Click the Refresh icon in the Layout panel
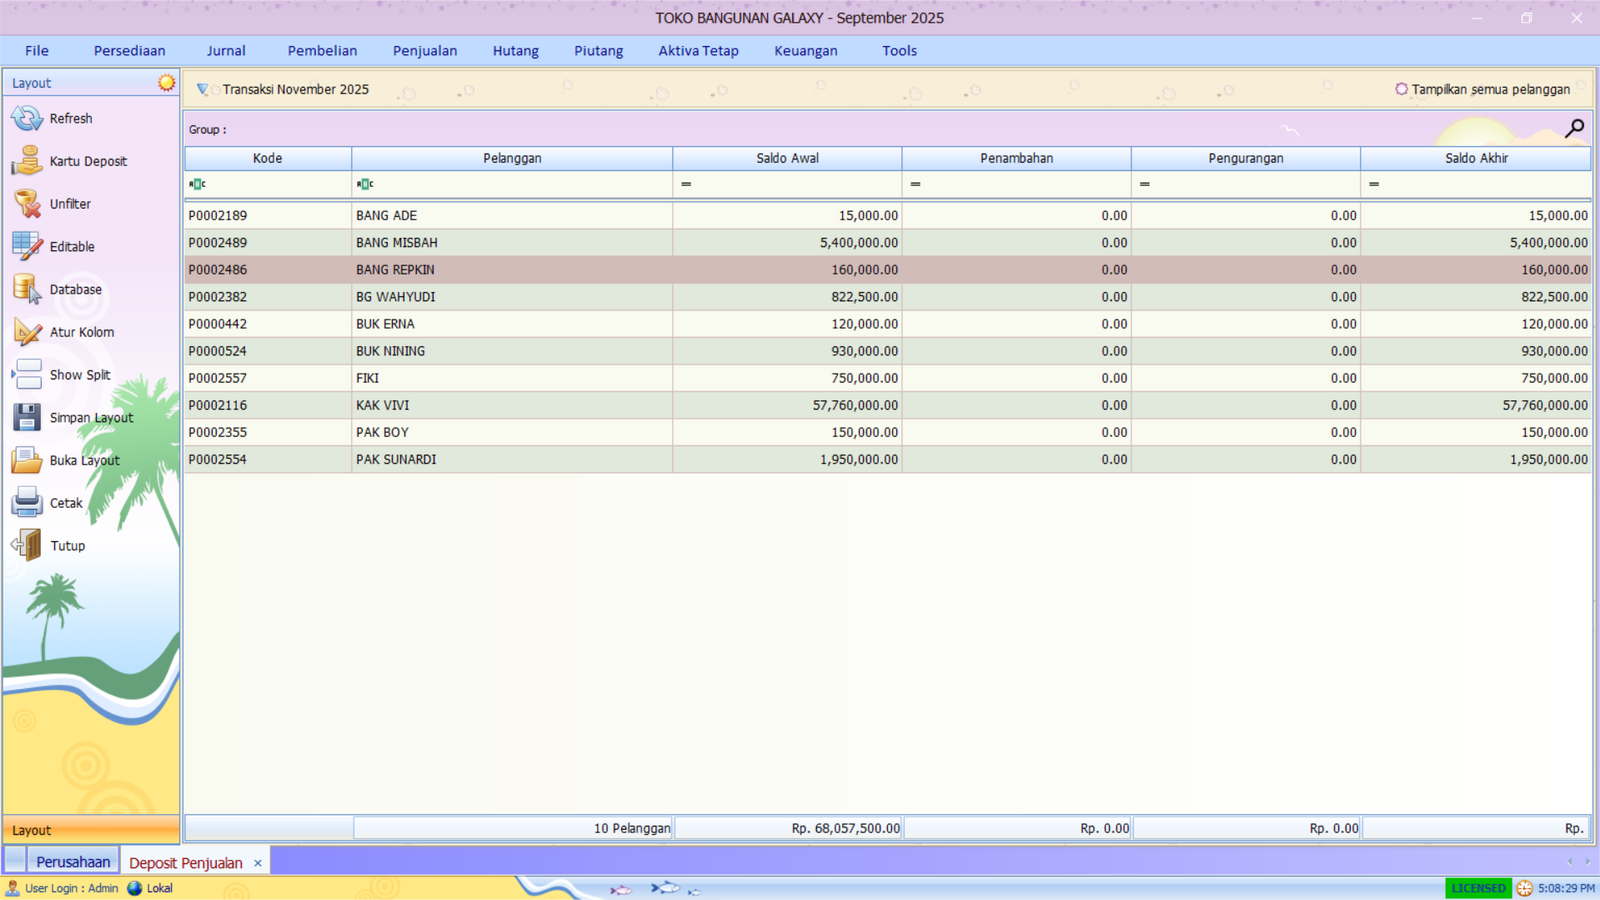The height and width of the screenshot is (900, 1600). tap(24, 118)
